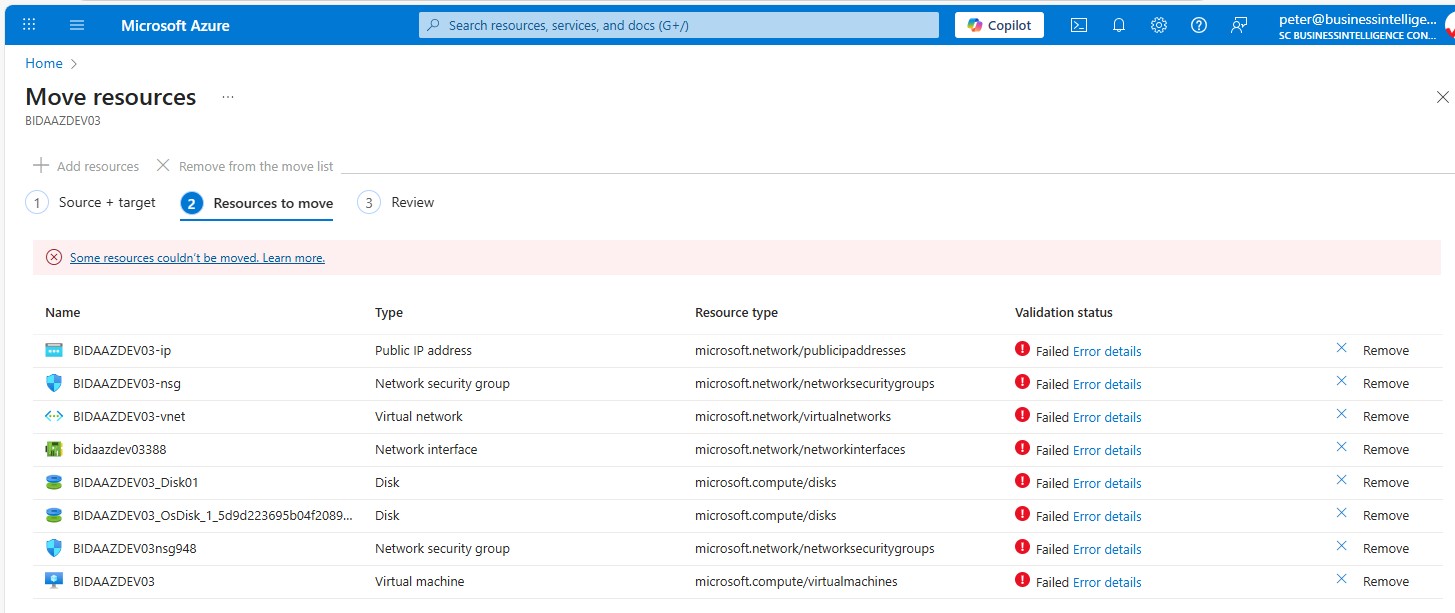The height and width of the screenshot is (613, 1455).
Task: Click Add resources
Action: point(86,166)
